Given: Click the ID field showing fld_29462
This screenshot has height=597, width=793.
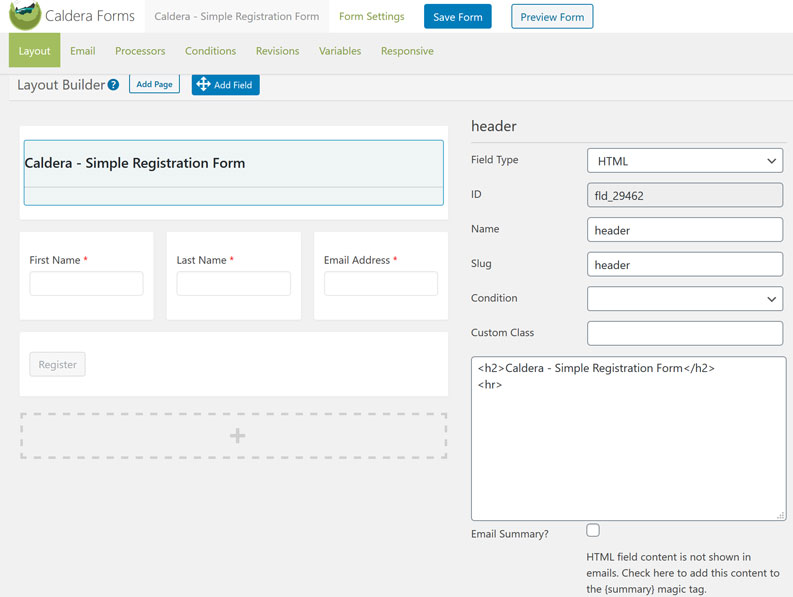Looking at the screenshot, I should tap(685, 195).
